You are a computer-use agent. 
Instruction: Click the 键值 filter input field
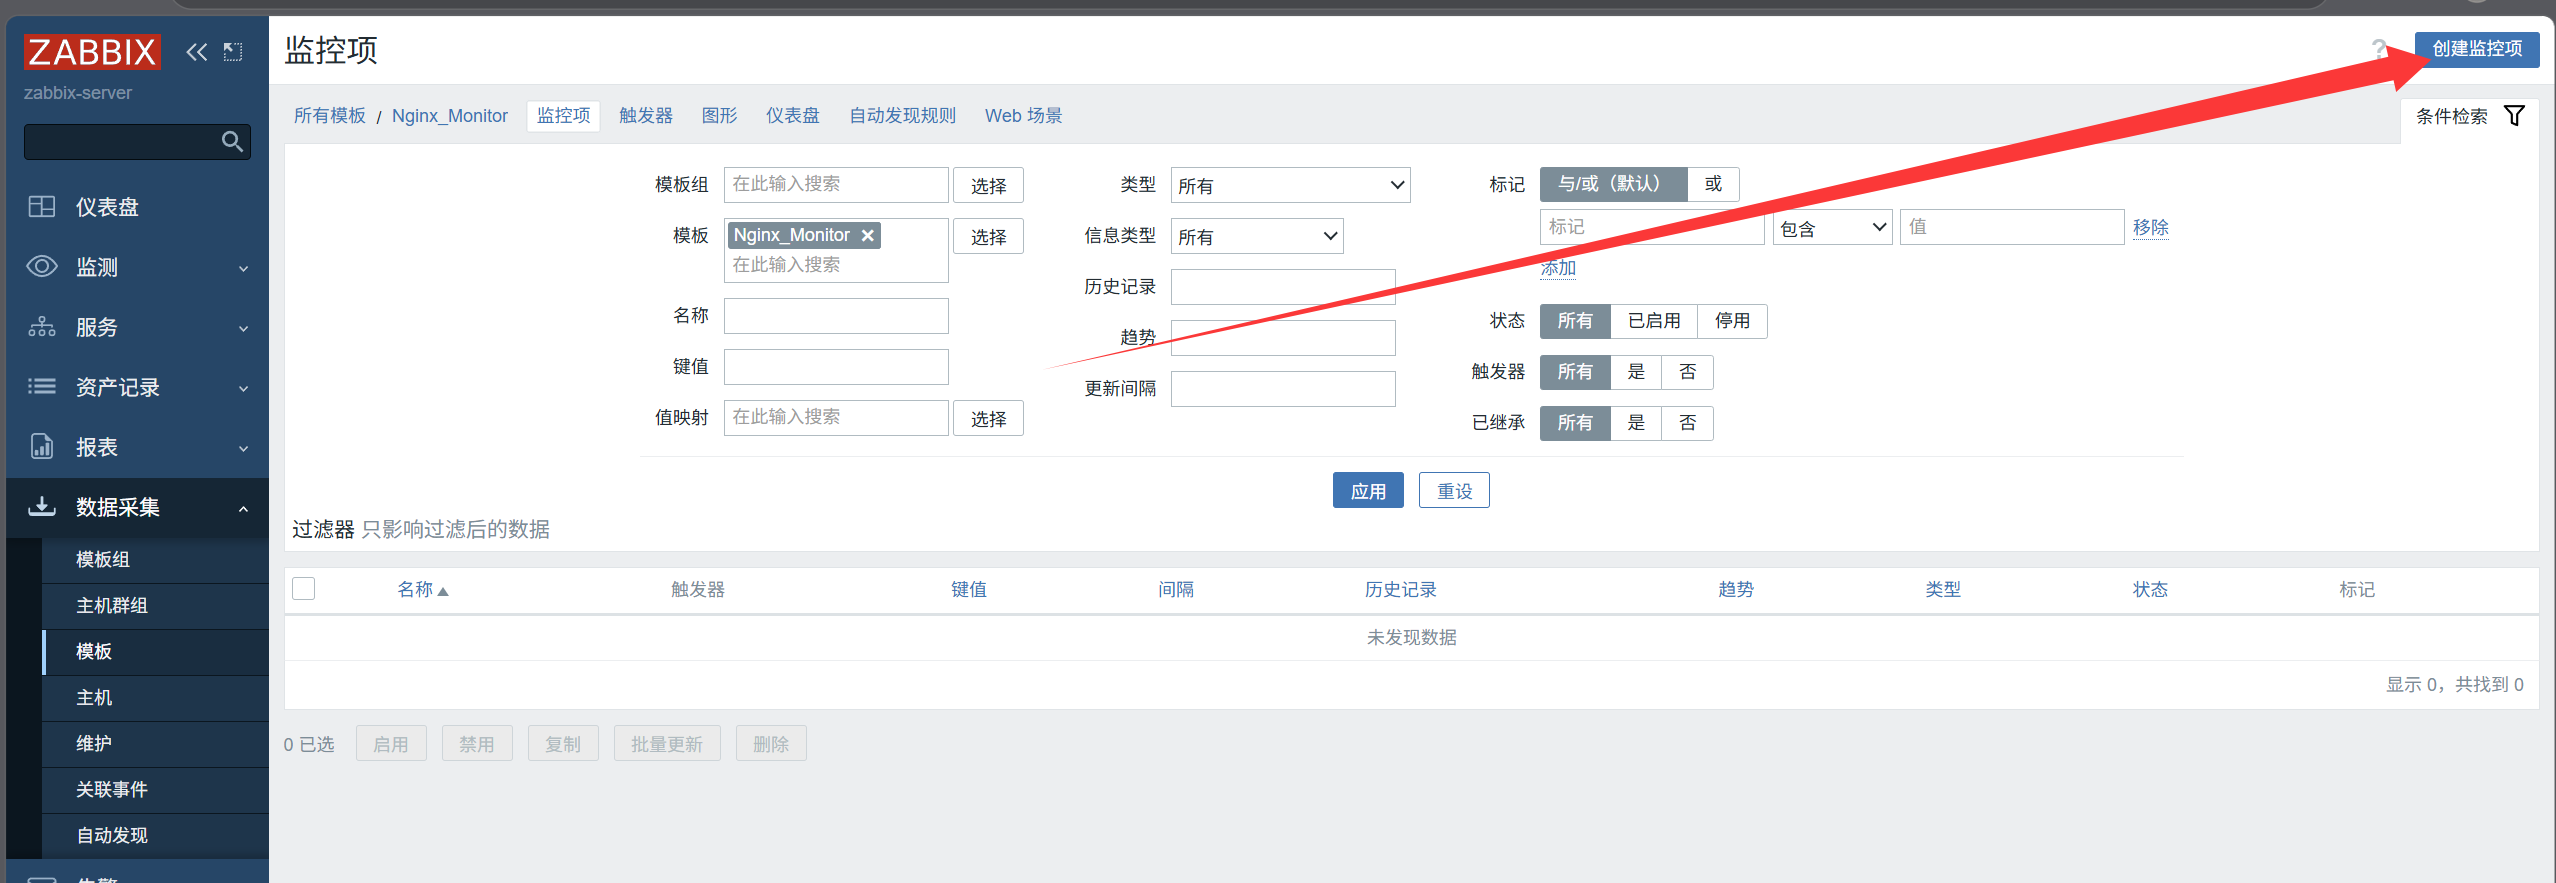pos(836,368)
